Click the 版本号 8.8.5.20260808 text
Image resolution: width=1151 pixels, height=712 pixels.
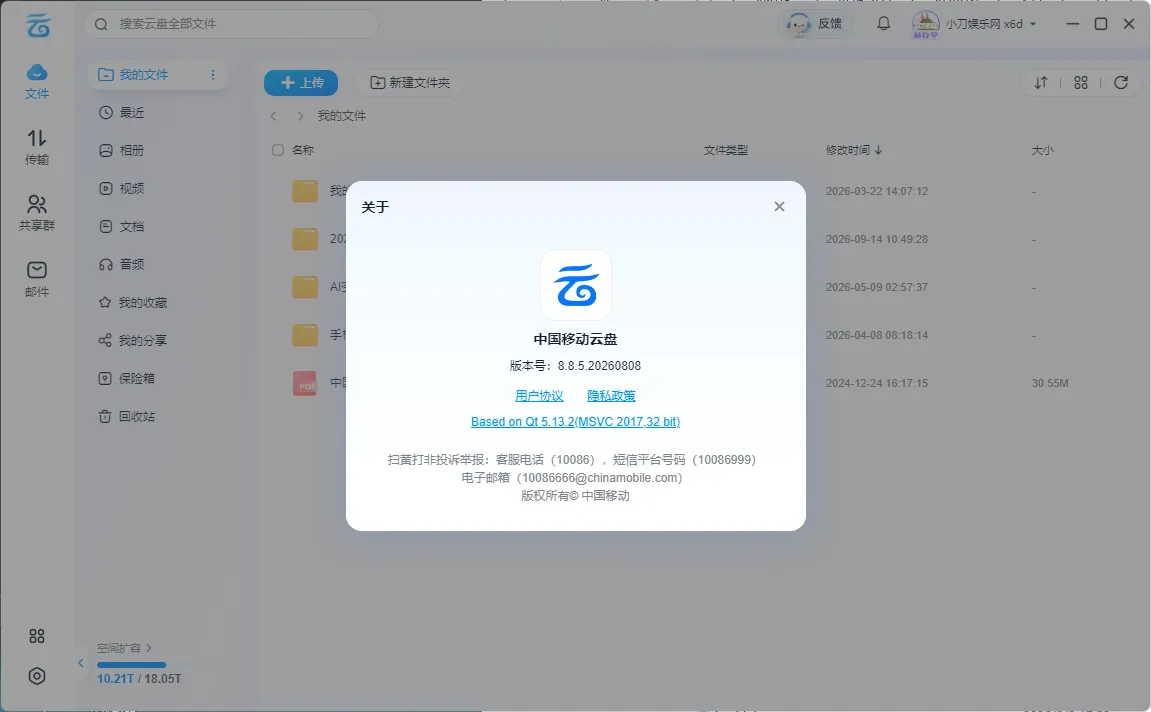pyautogui.click(x=576, y=366)
